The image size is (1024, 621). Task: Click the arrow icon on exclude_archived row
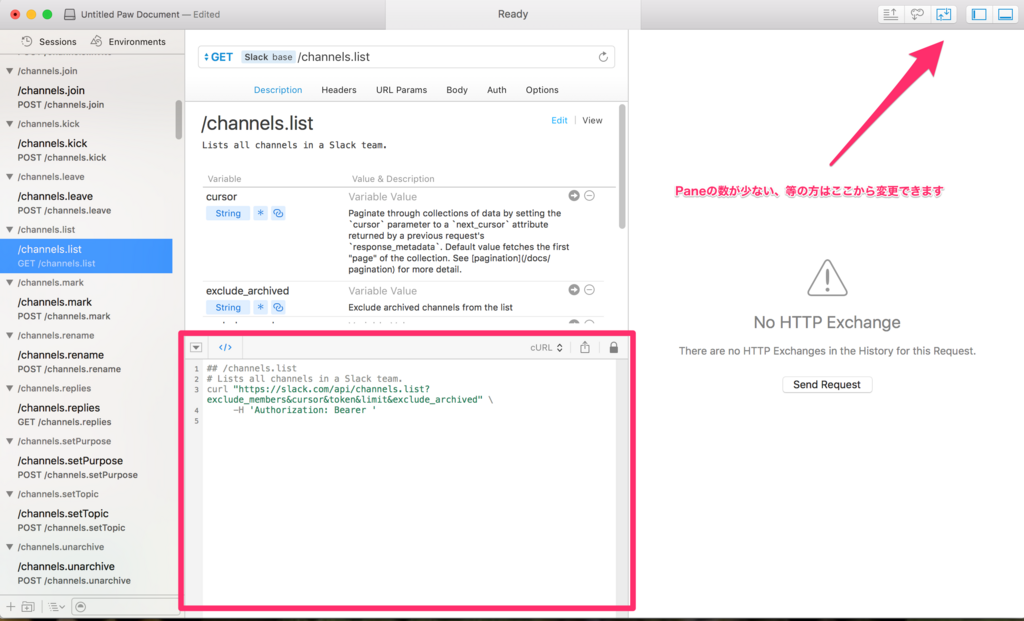(573, 290)
